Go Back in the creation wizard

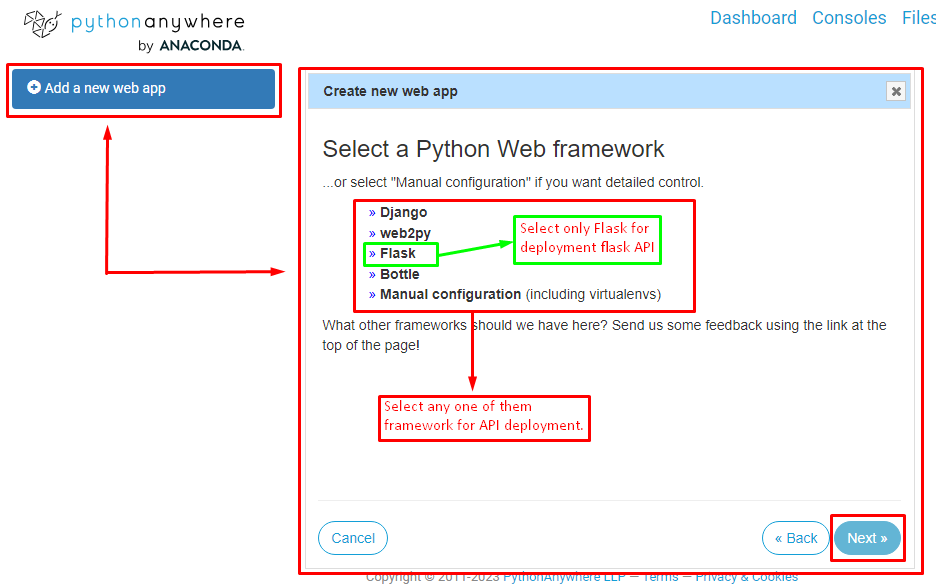tap(795, 537)
